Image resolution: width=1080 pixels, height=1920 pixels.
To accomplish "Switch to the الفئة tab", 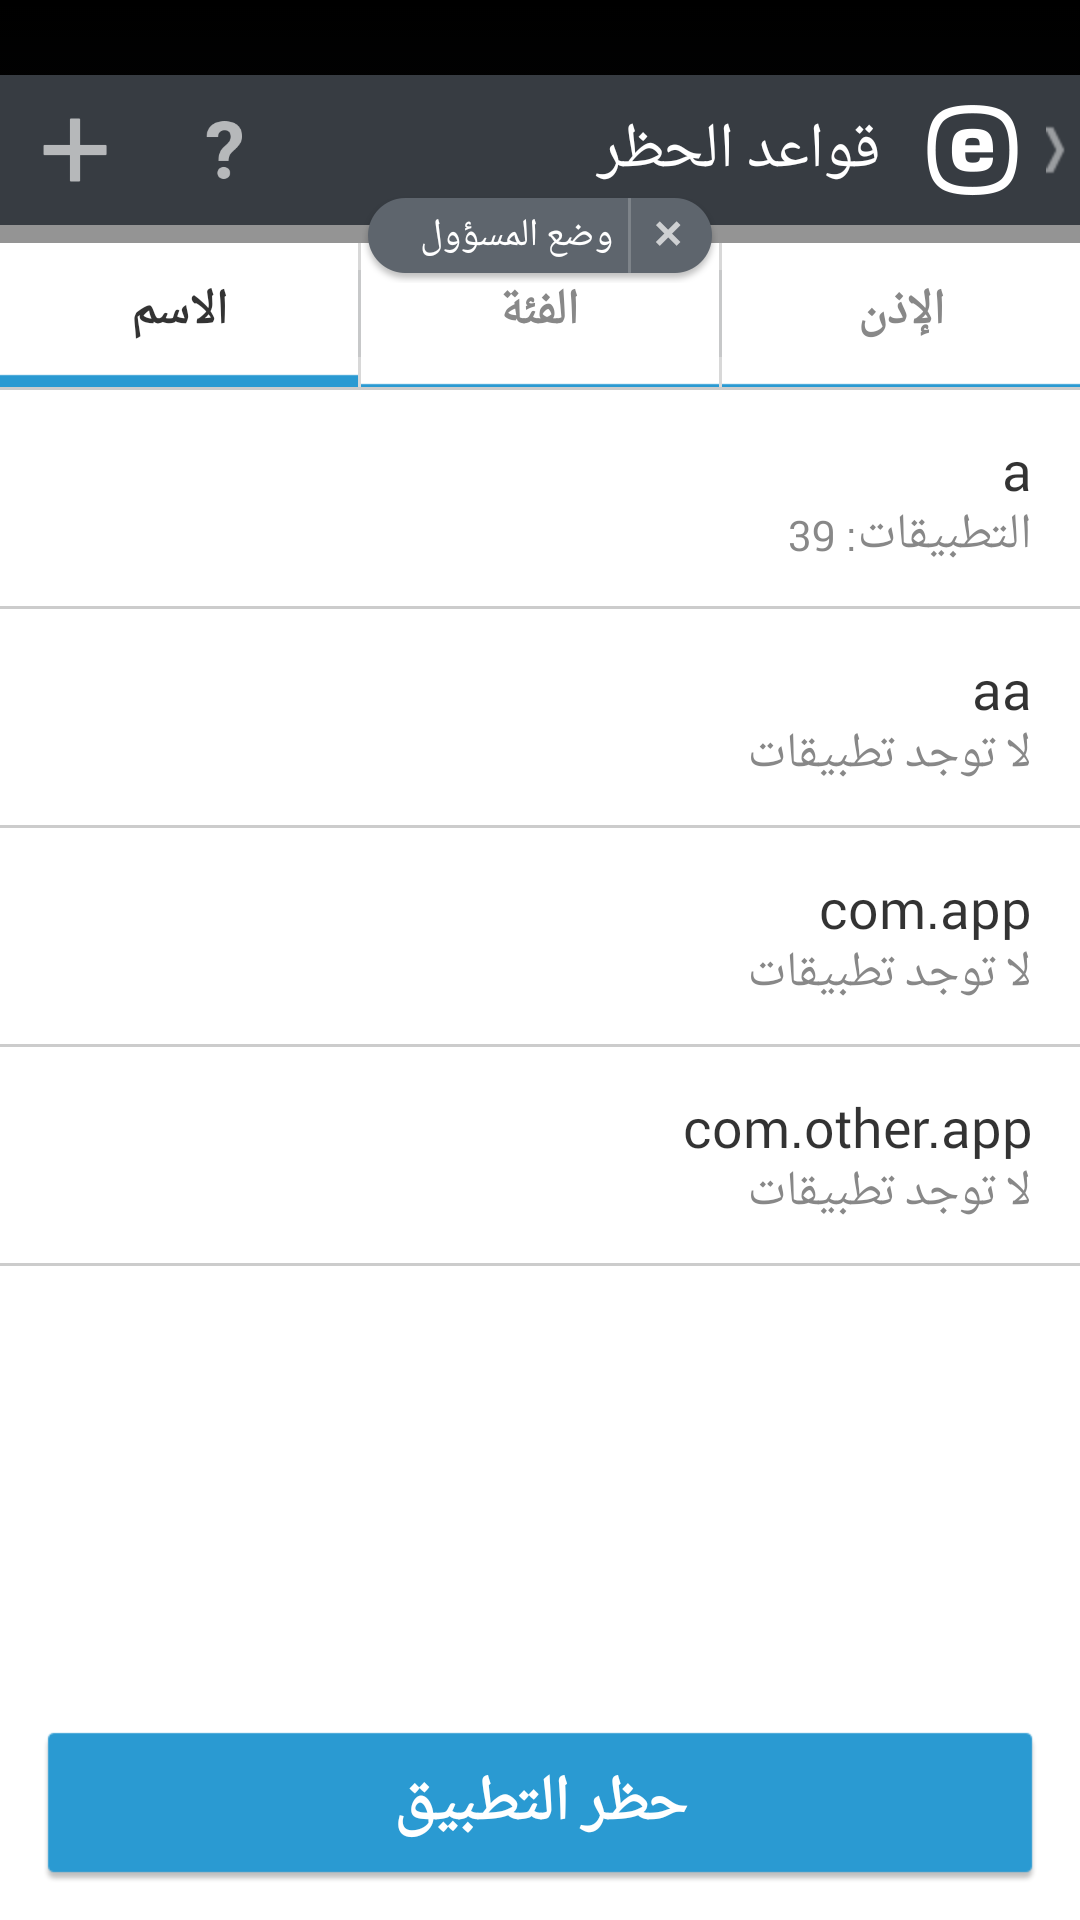I will [540, 312].
